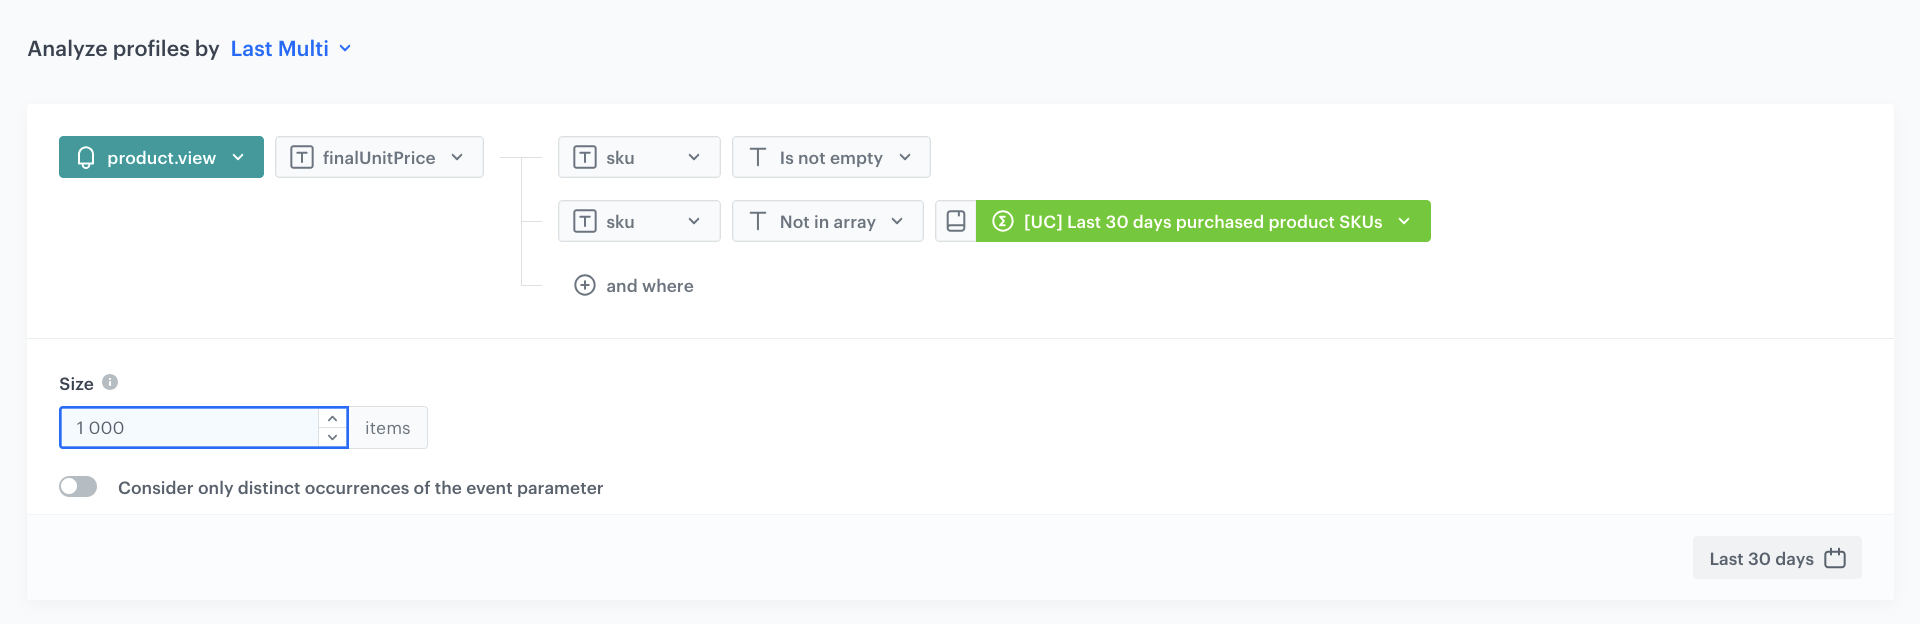The height and width of the screenshot is (624, 1920).
Task: Click the bell icon on product.view
Action: (x=86, y=157)
